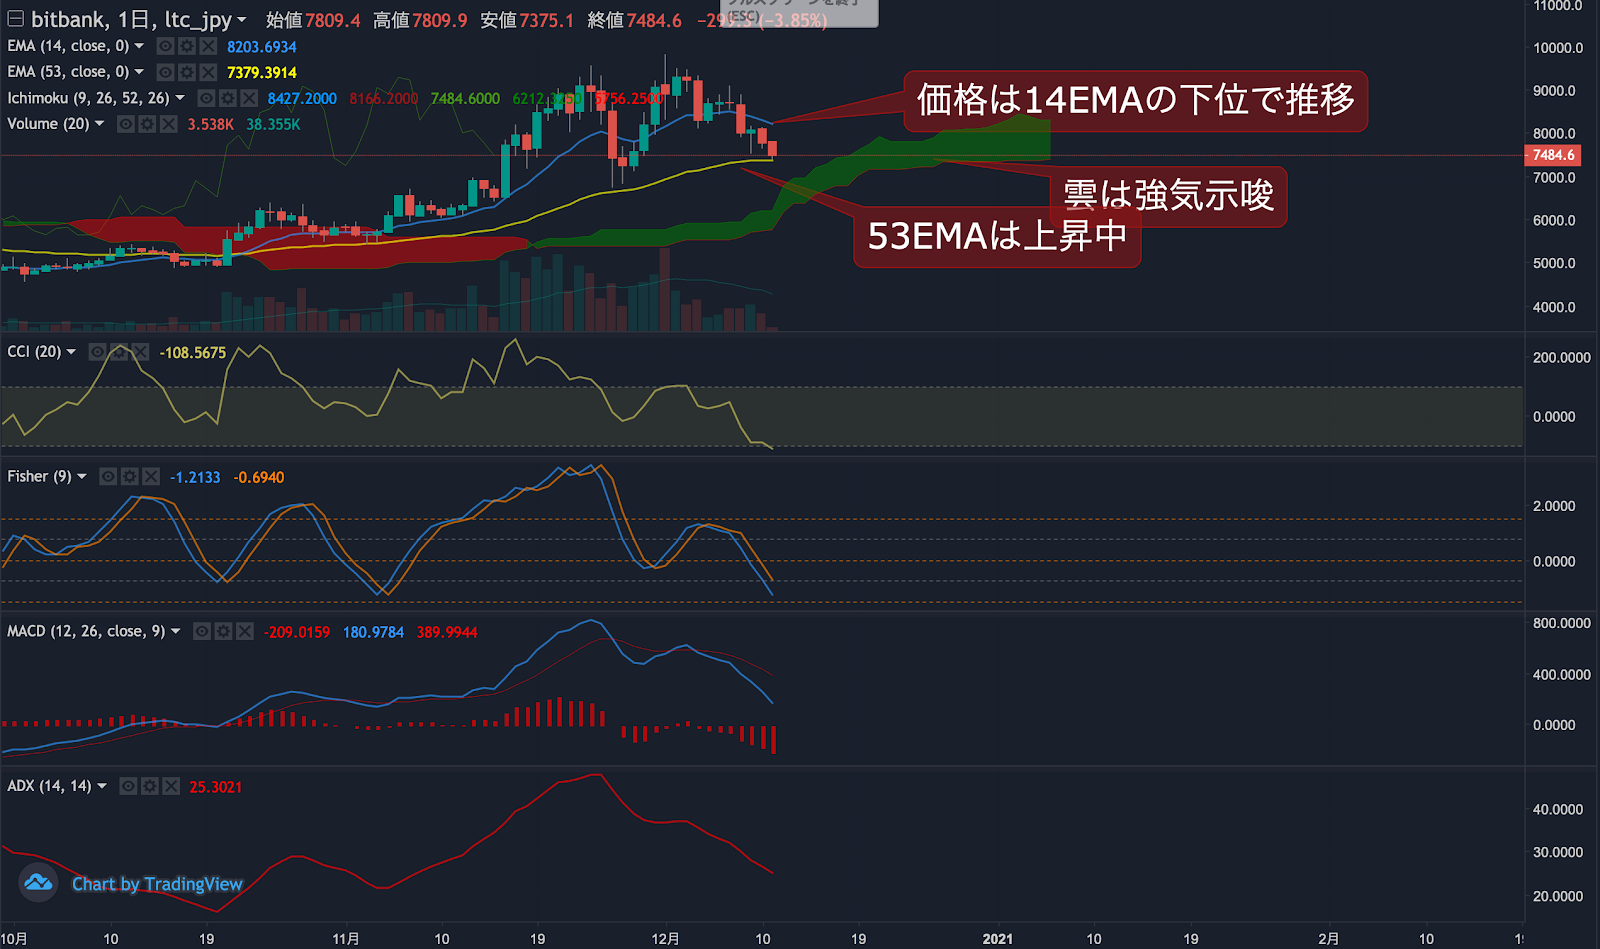Click Volume value 3.538K

point(211,125)
